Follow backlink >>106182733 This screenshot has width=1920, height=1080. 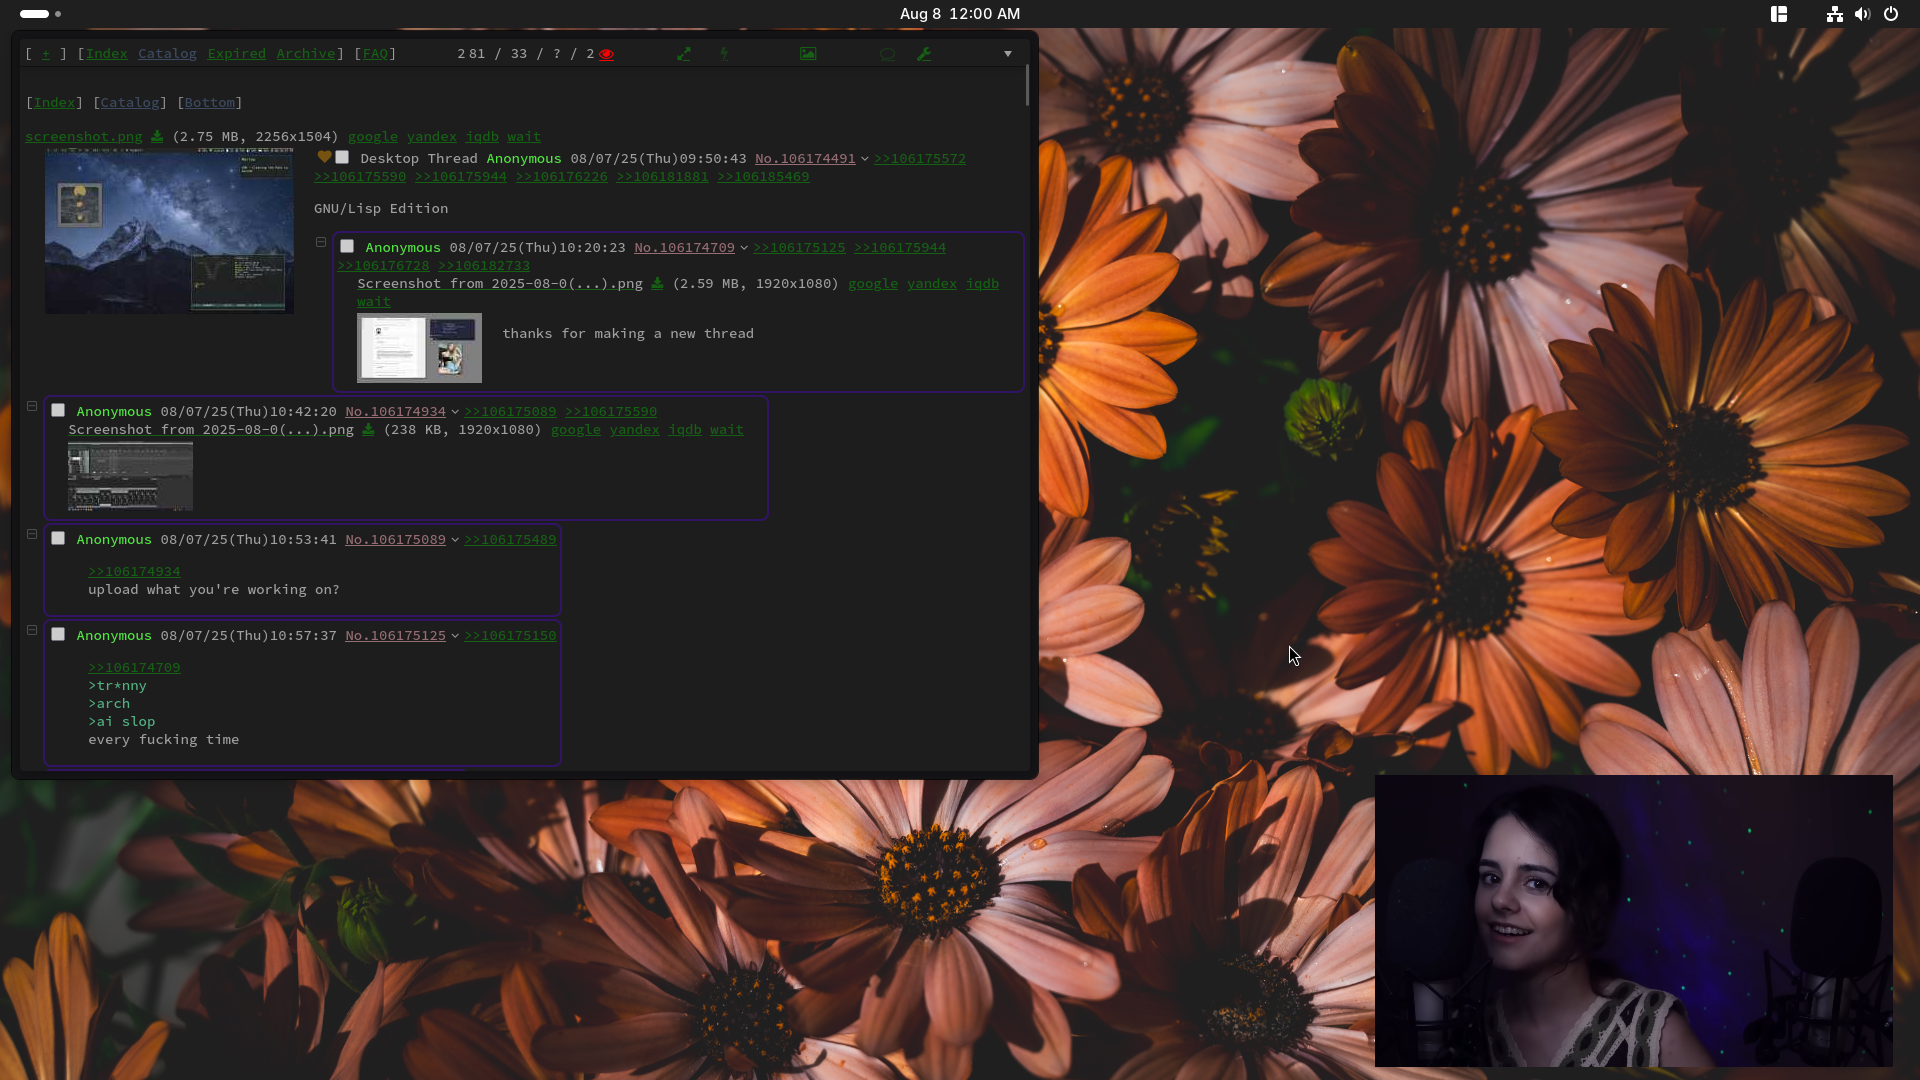(x=484, y=265)
